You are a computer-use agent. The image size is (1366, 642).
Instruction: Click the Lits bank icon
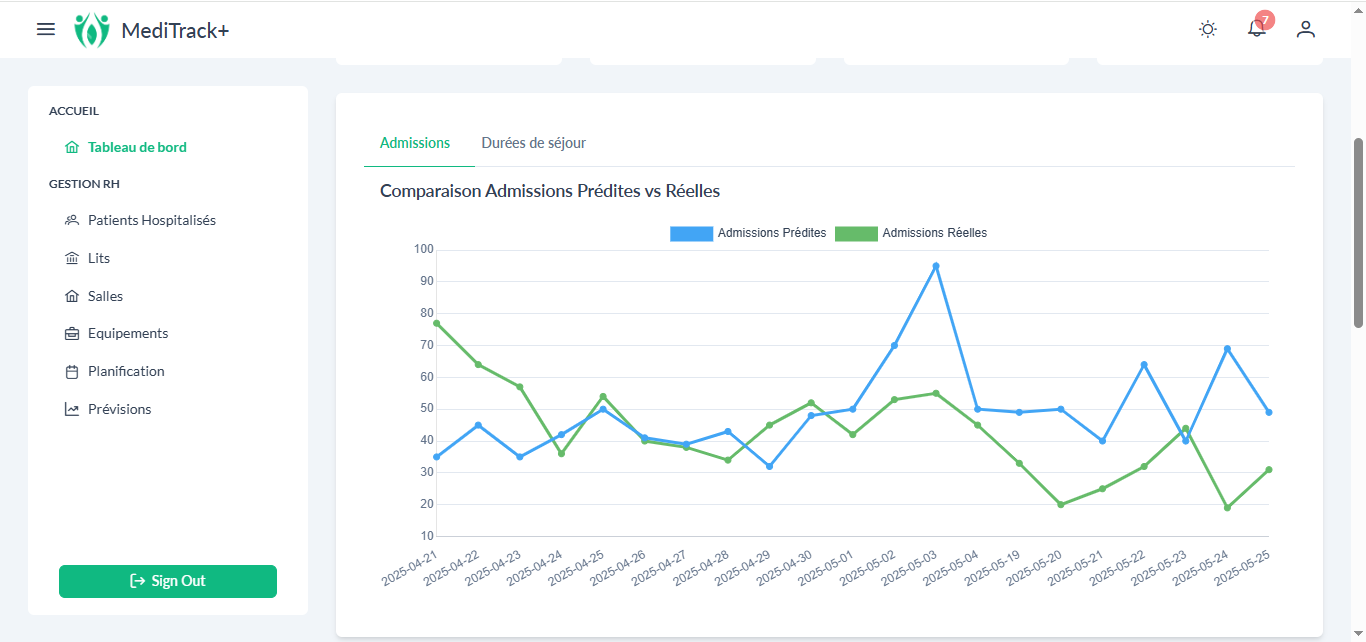pyautogui.click(x=71, y=258)
